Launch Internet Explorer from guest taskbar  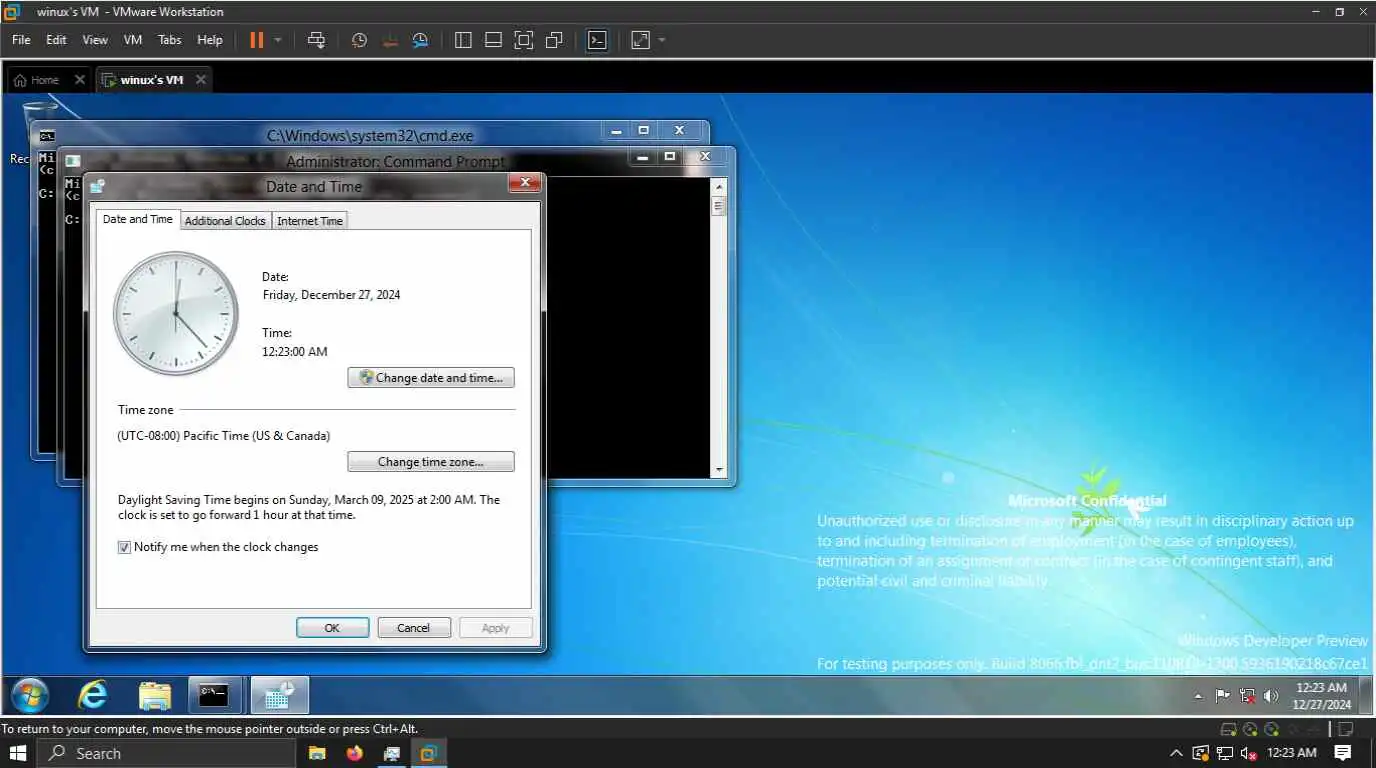point(93,695)
